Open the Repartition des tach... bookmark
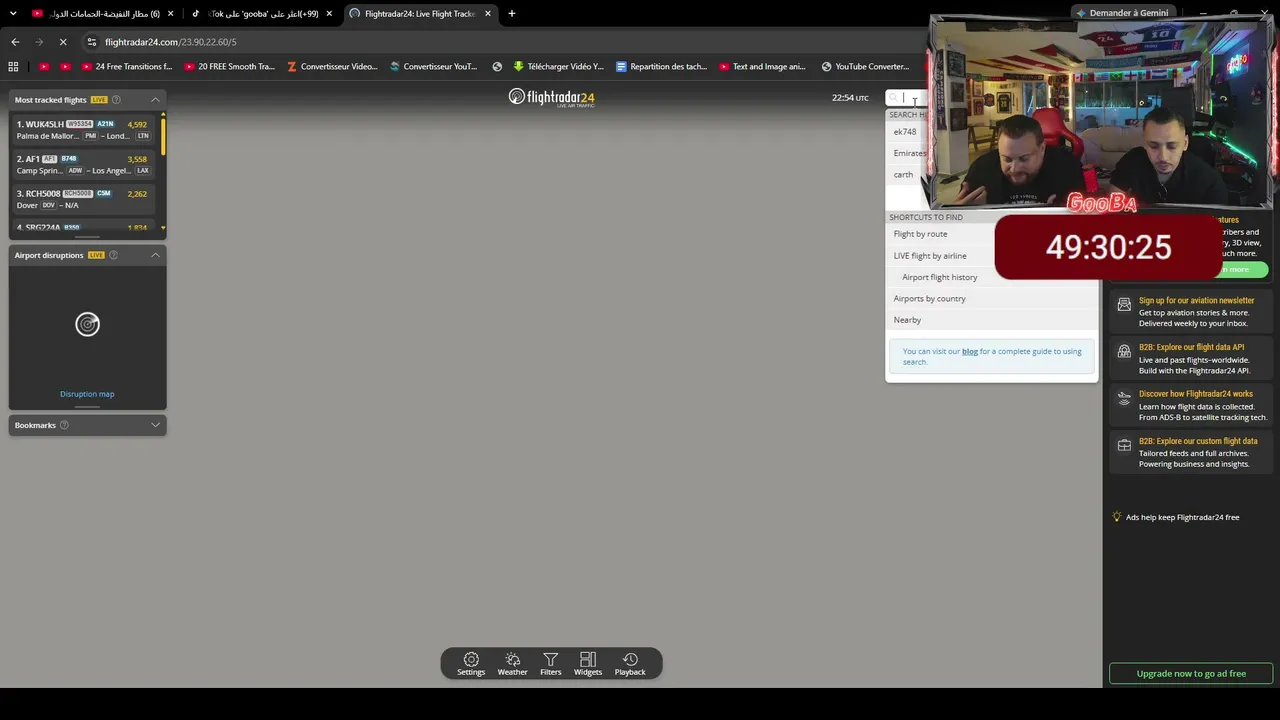1280x720 pixels. tap(661, 67)
